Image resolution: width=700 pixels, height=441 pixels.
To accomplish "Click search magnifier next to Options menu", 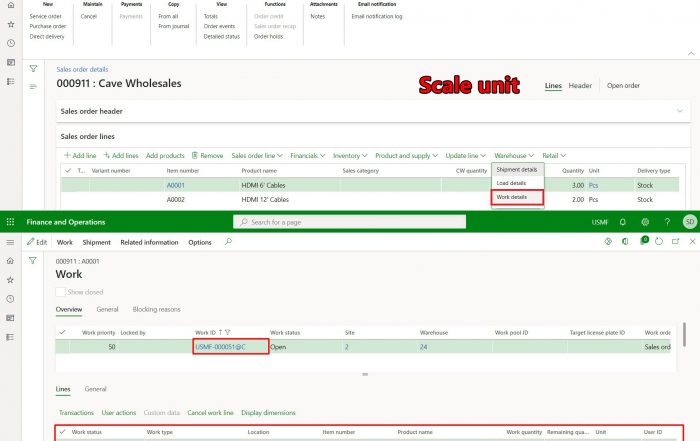I will click(x=228, y=242).
